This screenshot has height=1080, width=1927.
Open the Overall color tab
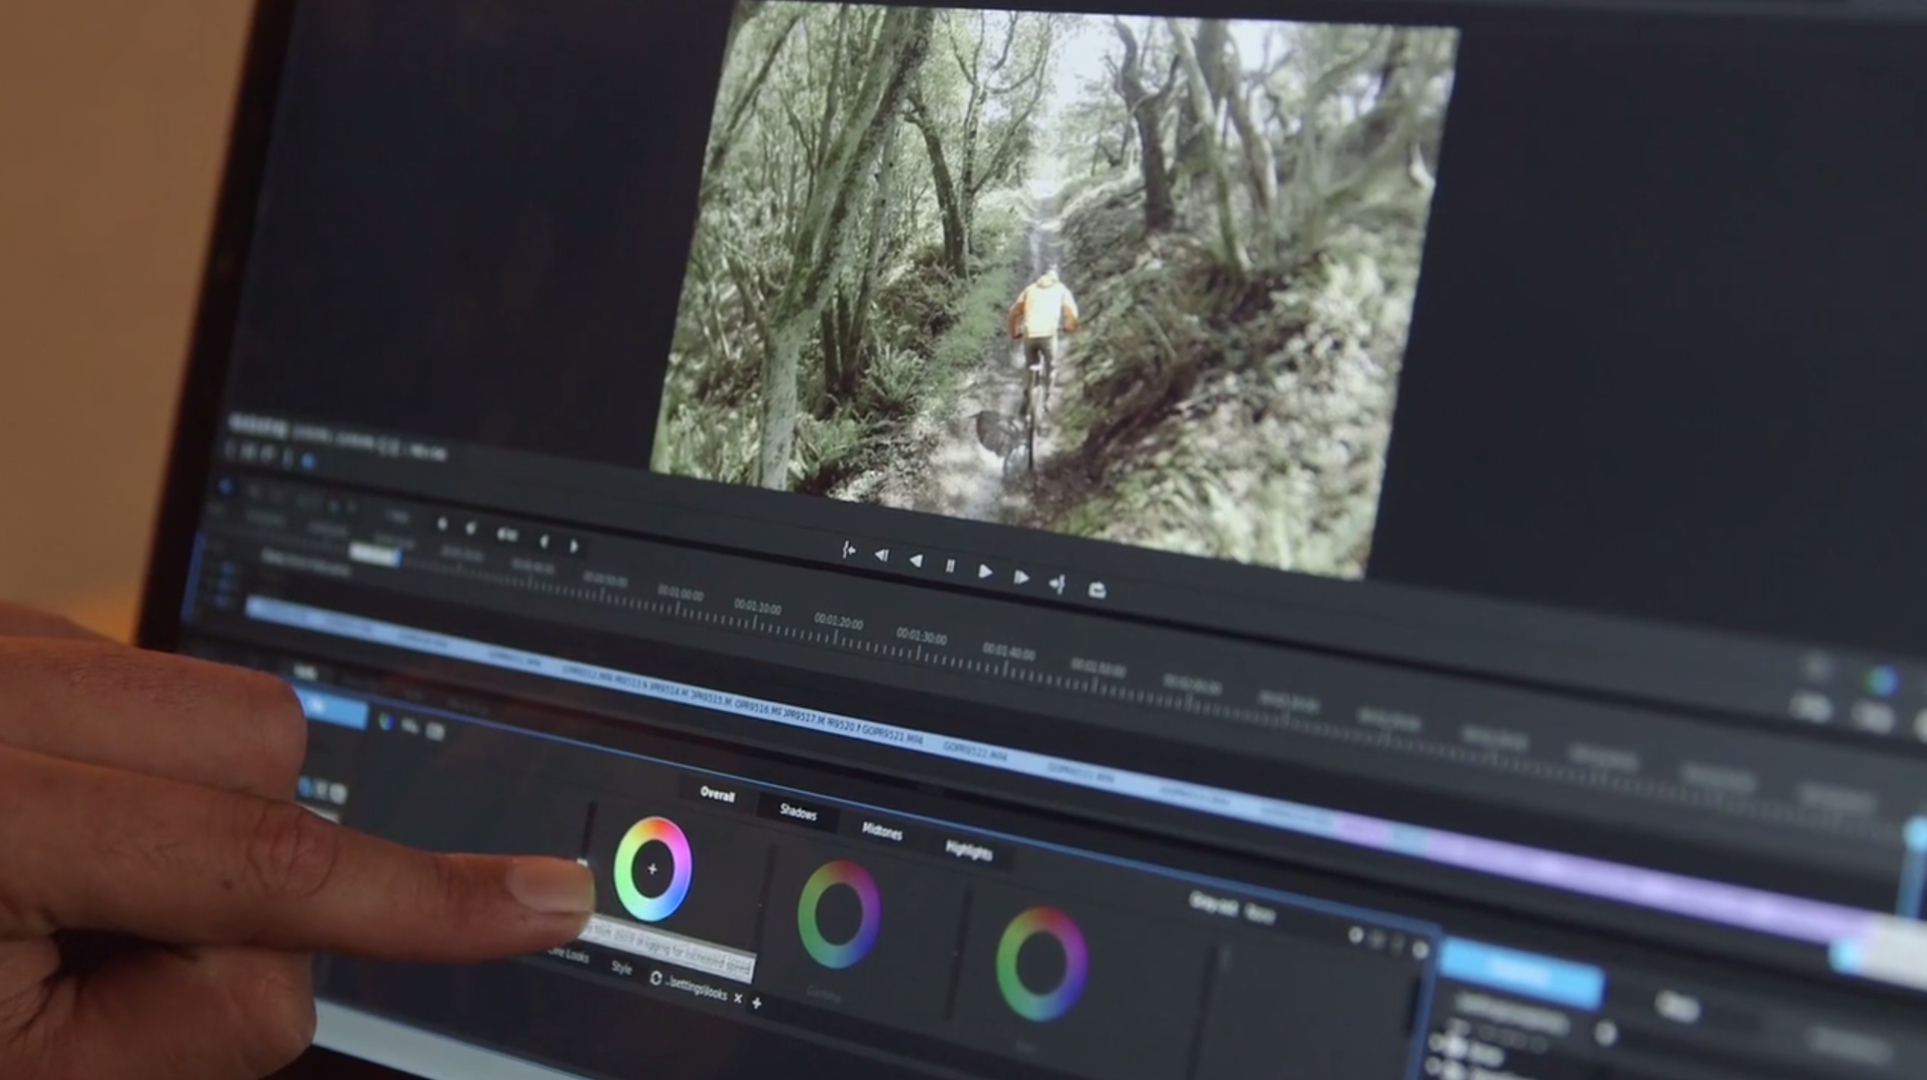(x=717, y=795)
